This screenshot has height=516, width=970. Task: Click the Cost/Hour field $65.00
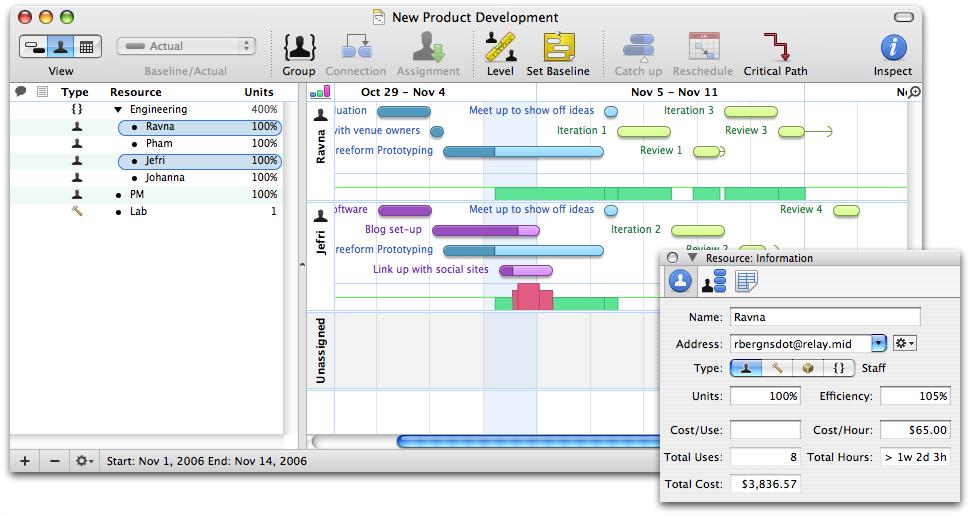tap(915, 429)
